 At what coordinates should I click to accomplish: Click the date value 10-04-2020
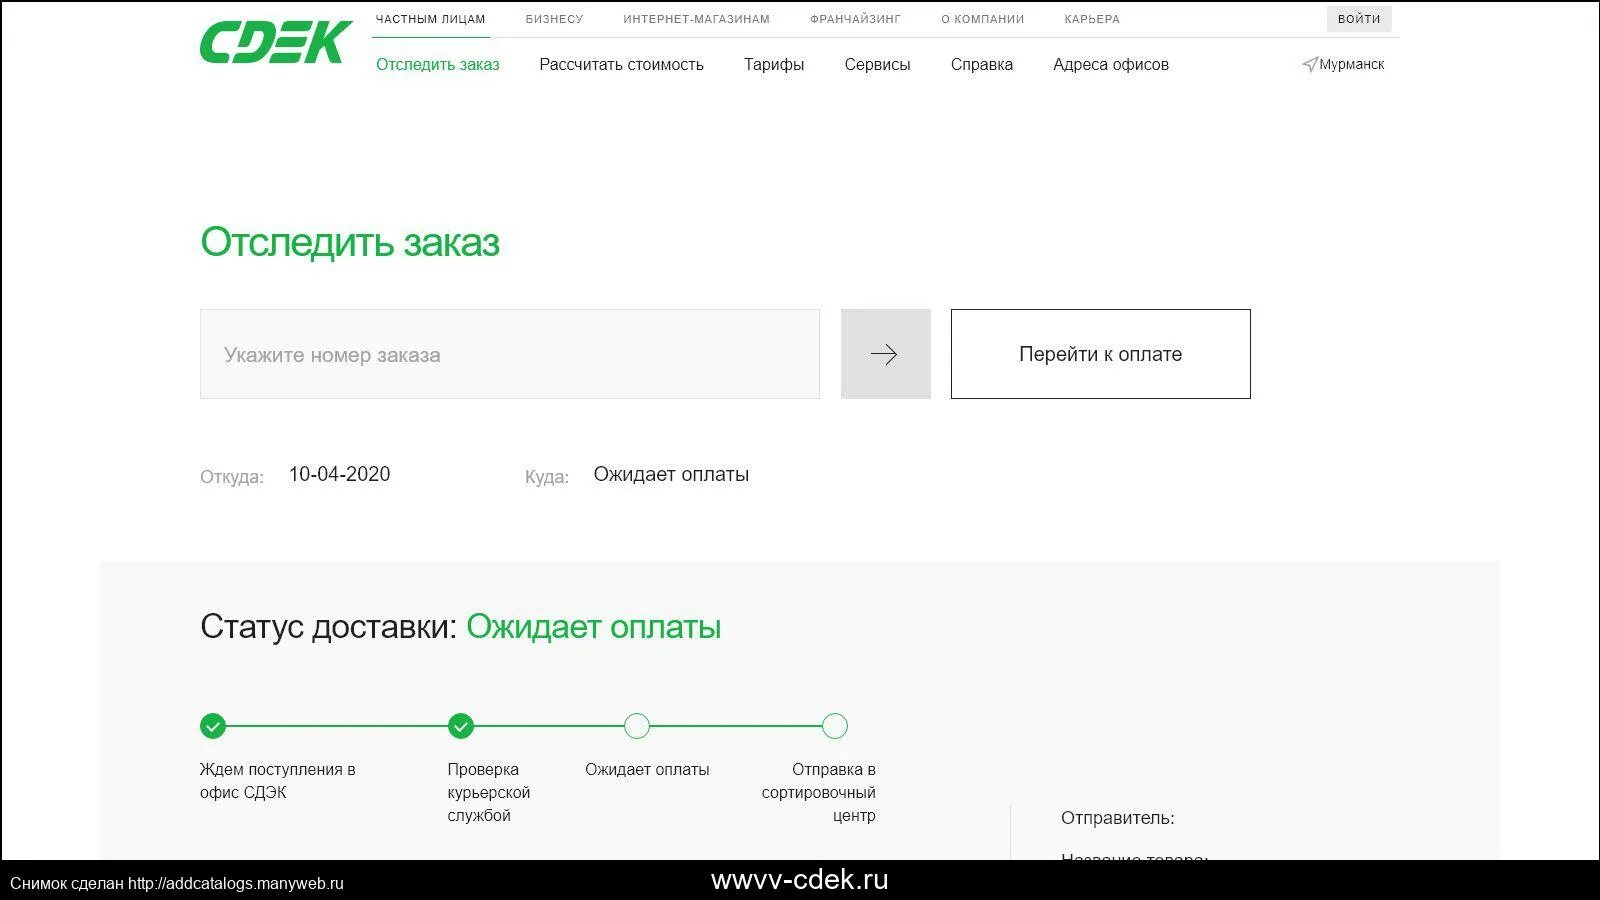(x=340, y=474)
